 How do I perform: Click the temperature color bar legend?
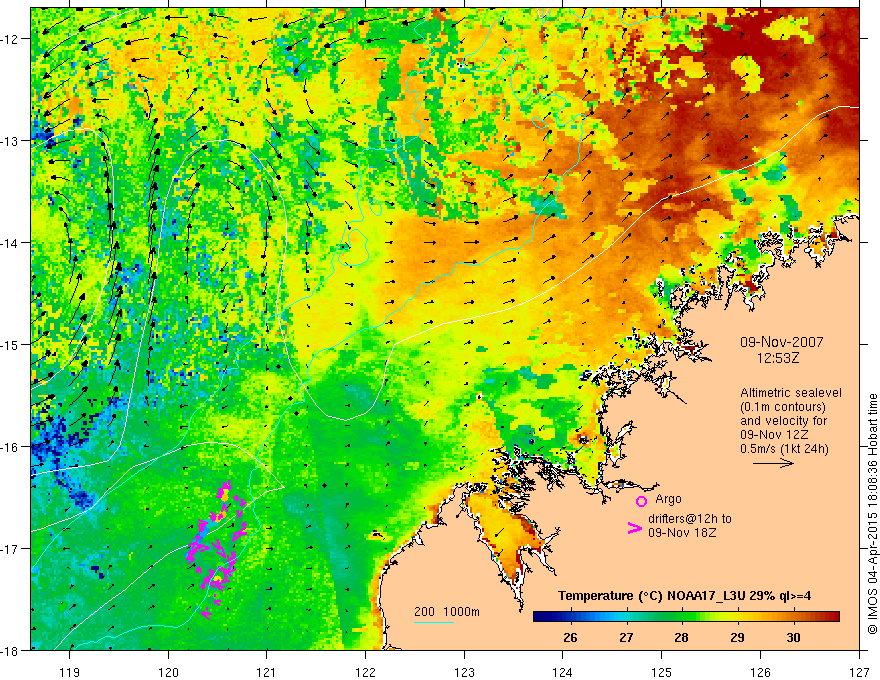686,617
